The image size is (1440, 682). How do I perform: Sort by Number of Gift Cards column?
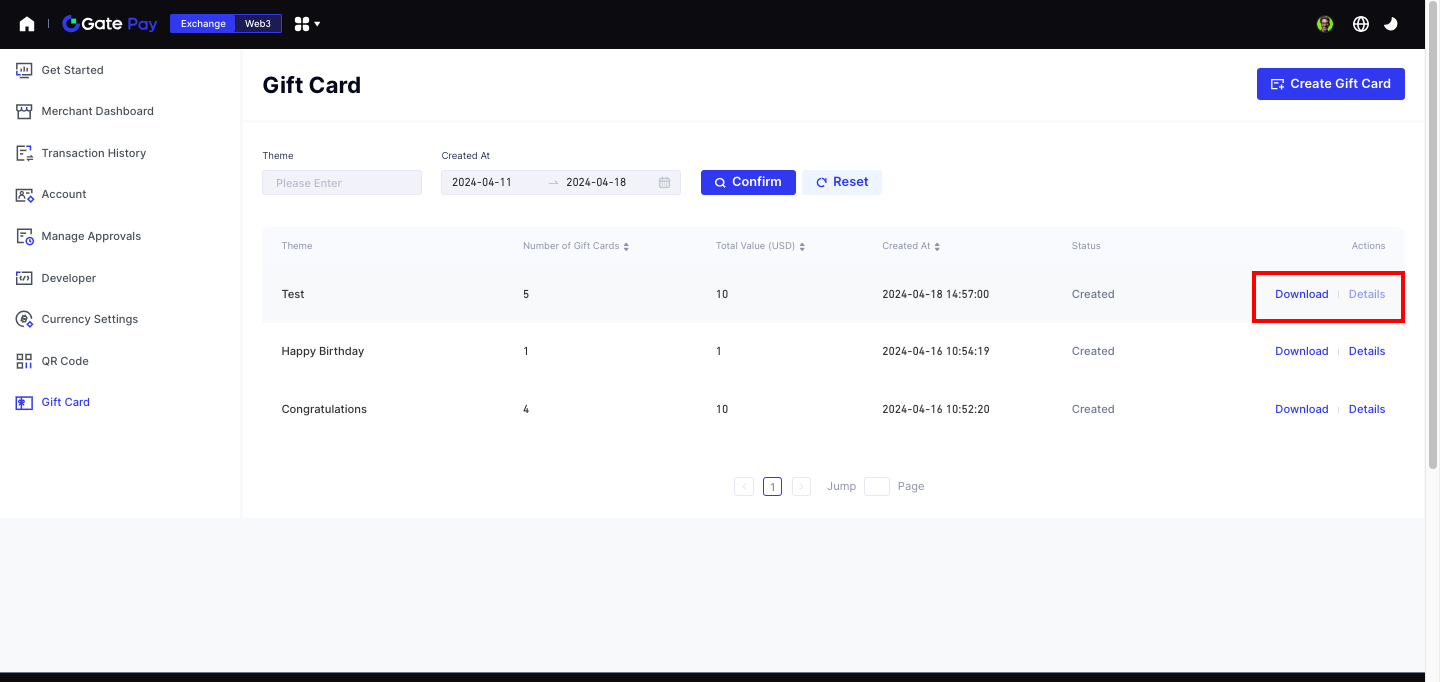[626, 246]
